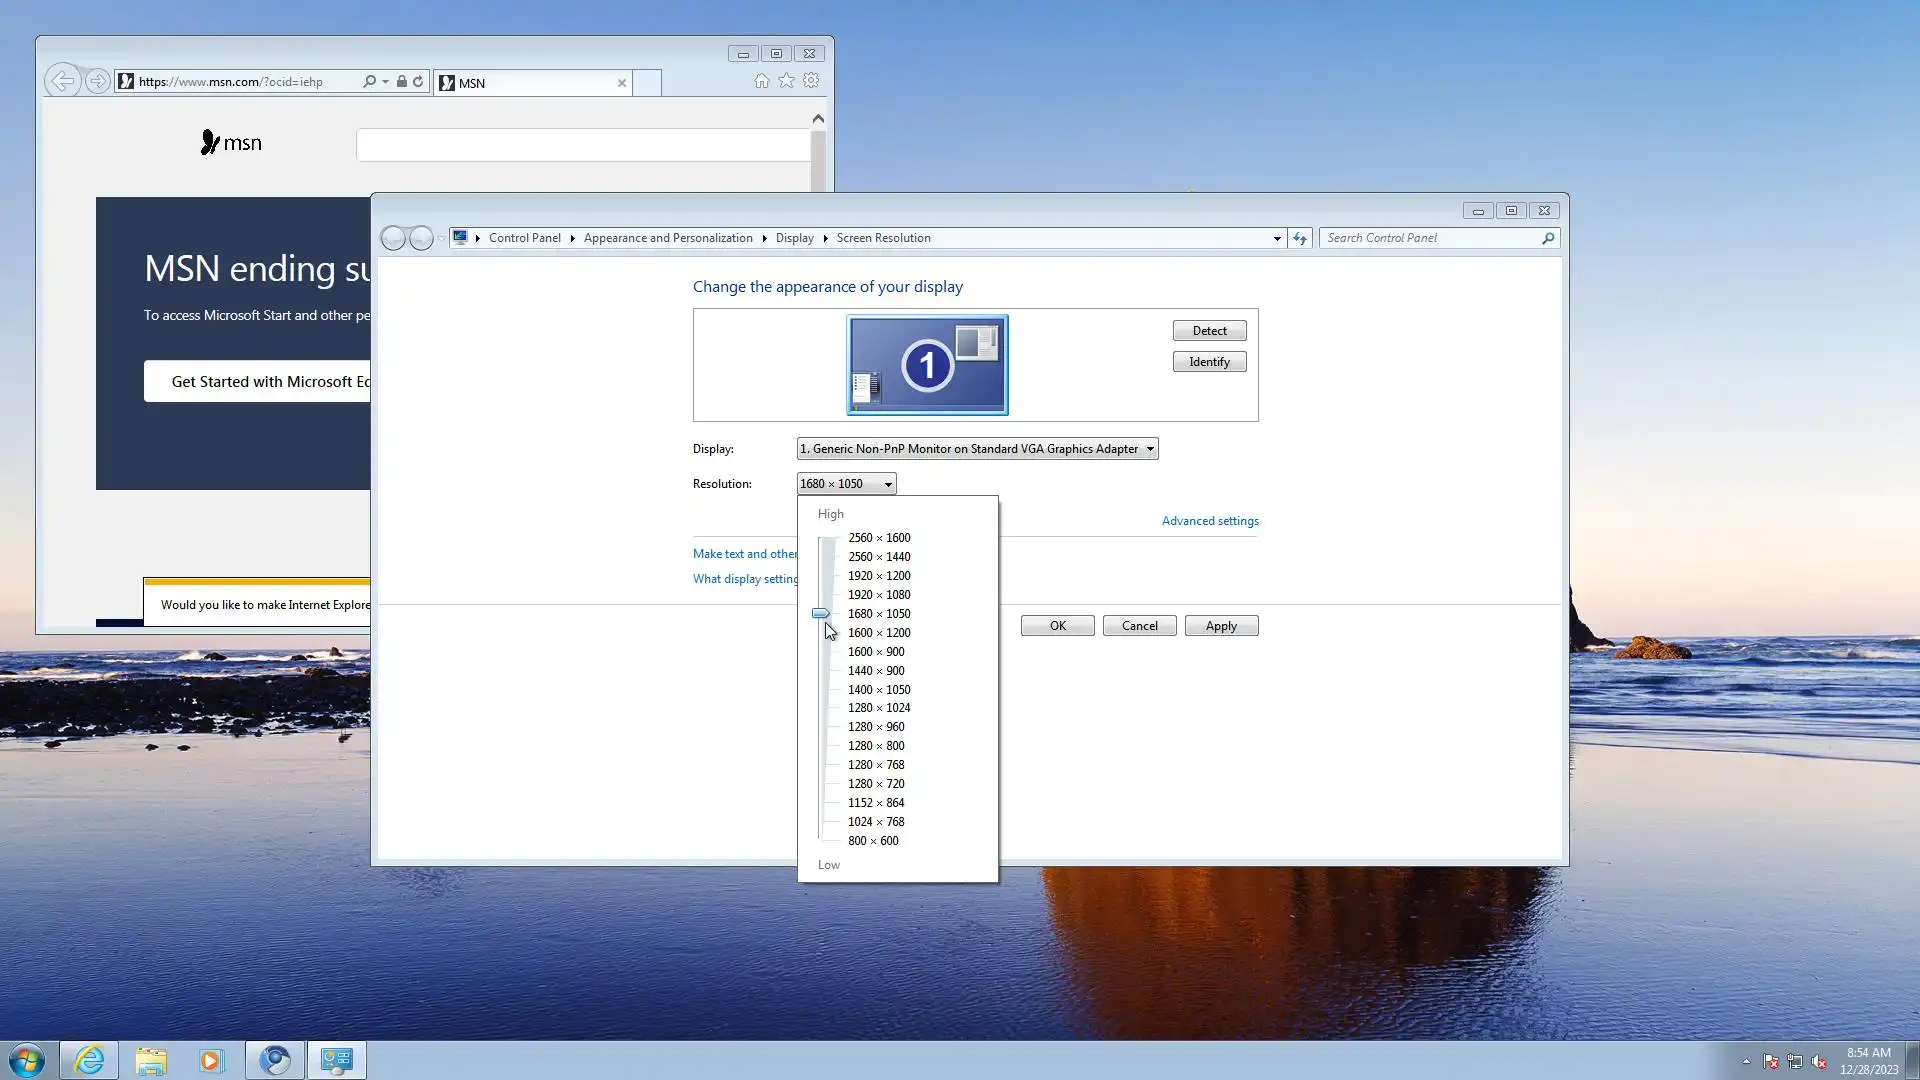Viewport: 1920px width, 1080px height.
Task: Click the refresh icon in the Control Panel address bar
Action: 1299,238
